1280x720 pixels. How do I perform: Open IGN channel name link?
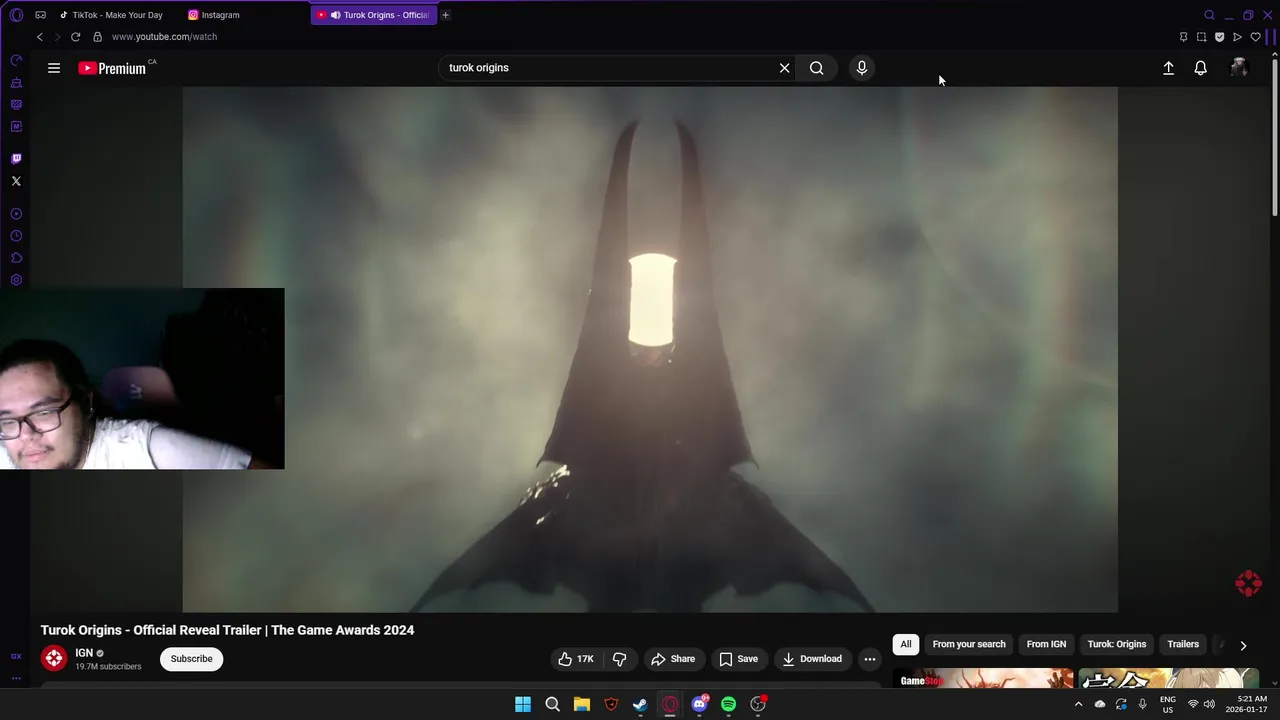pyautogui.click(x=84, y=653)
